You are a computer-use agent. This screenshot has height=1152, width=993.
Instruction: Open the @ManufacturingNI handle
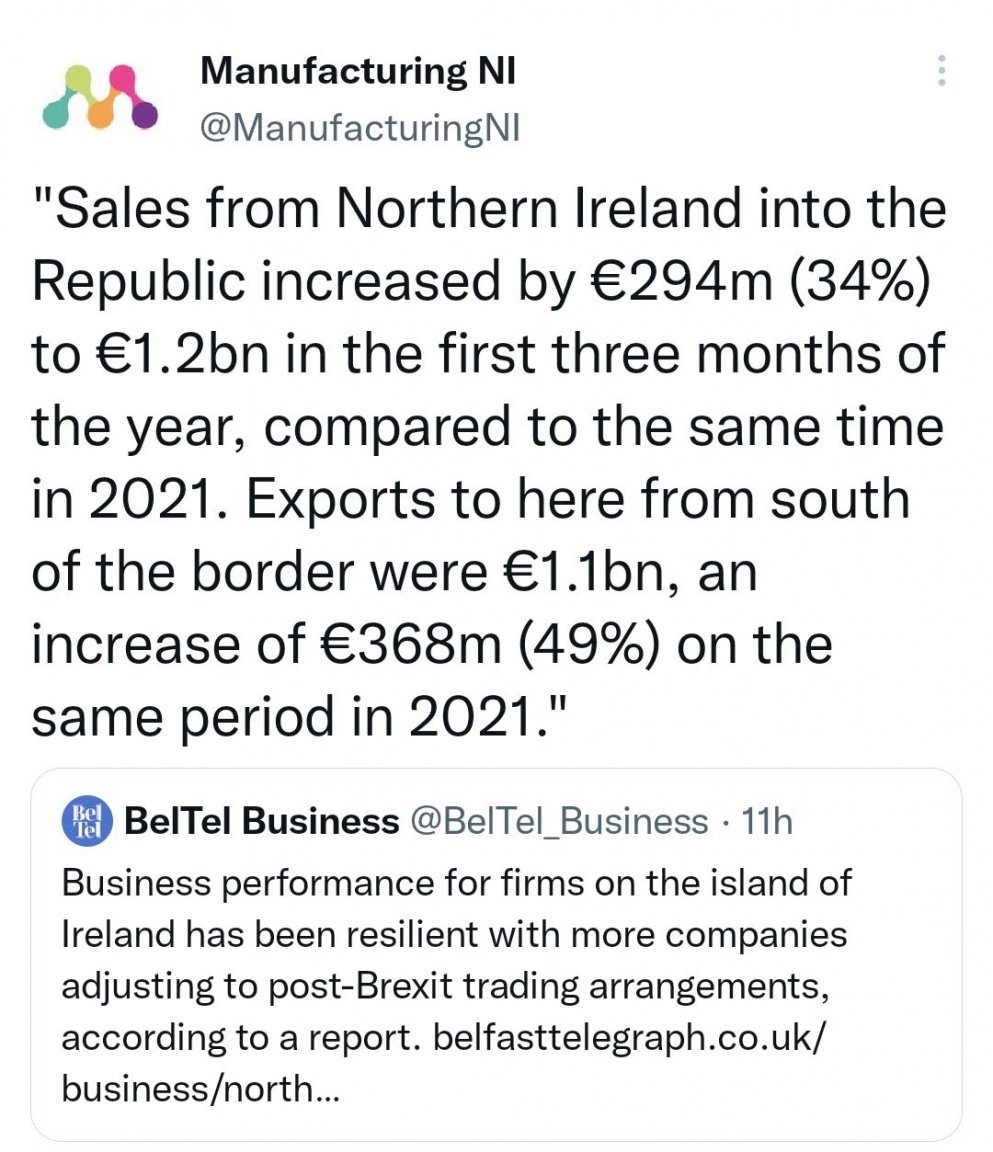[360, 129]
